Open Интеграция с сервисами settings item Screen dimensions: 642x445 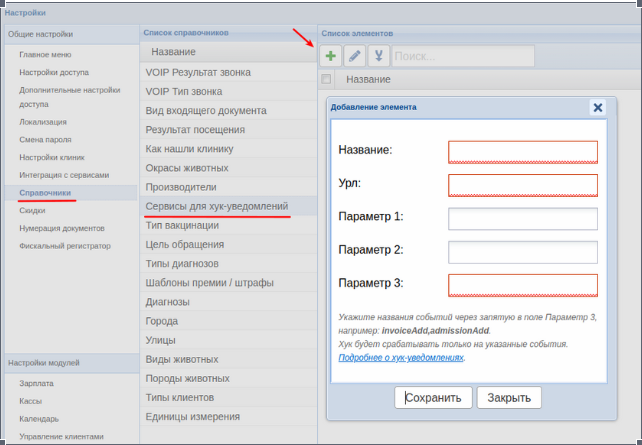64,175
